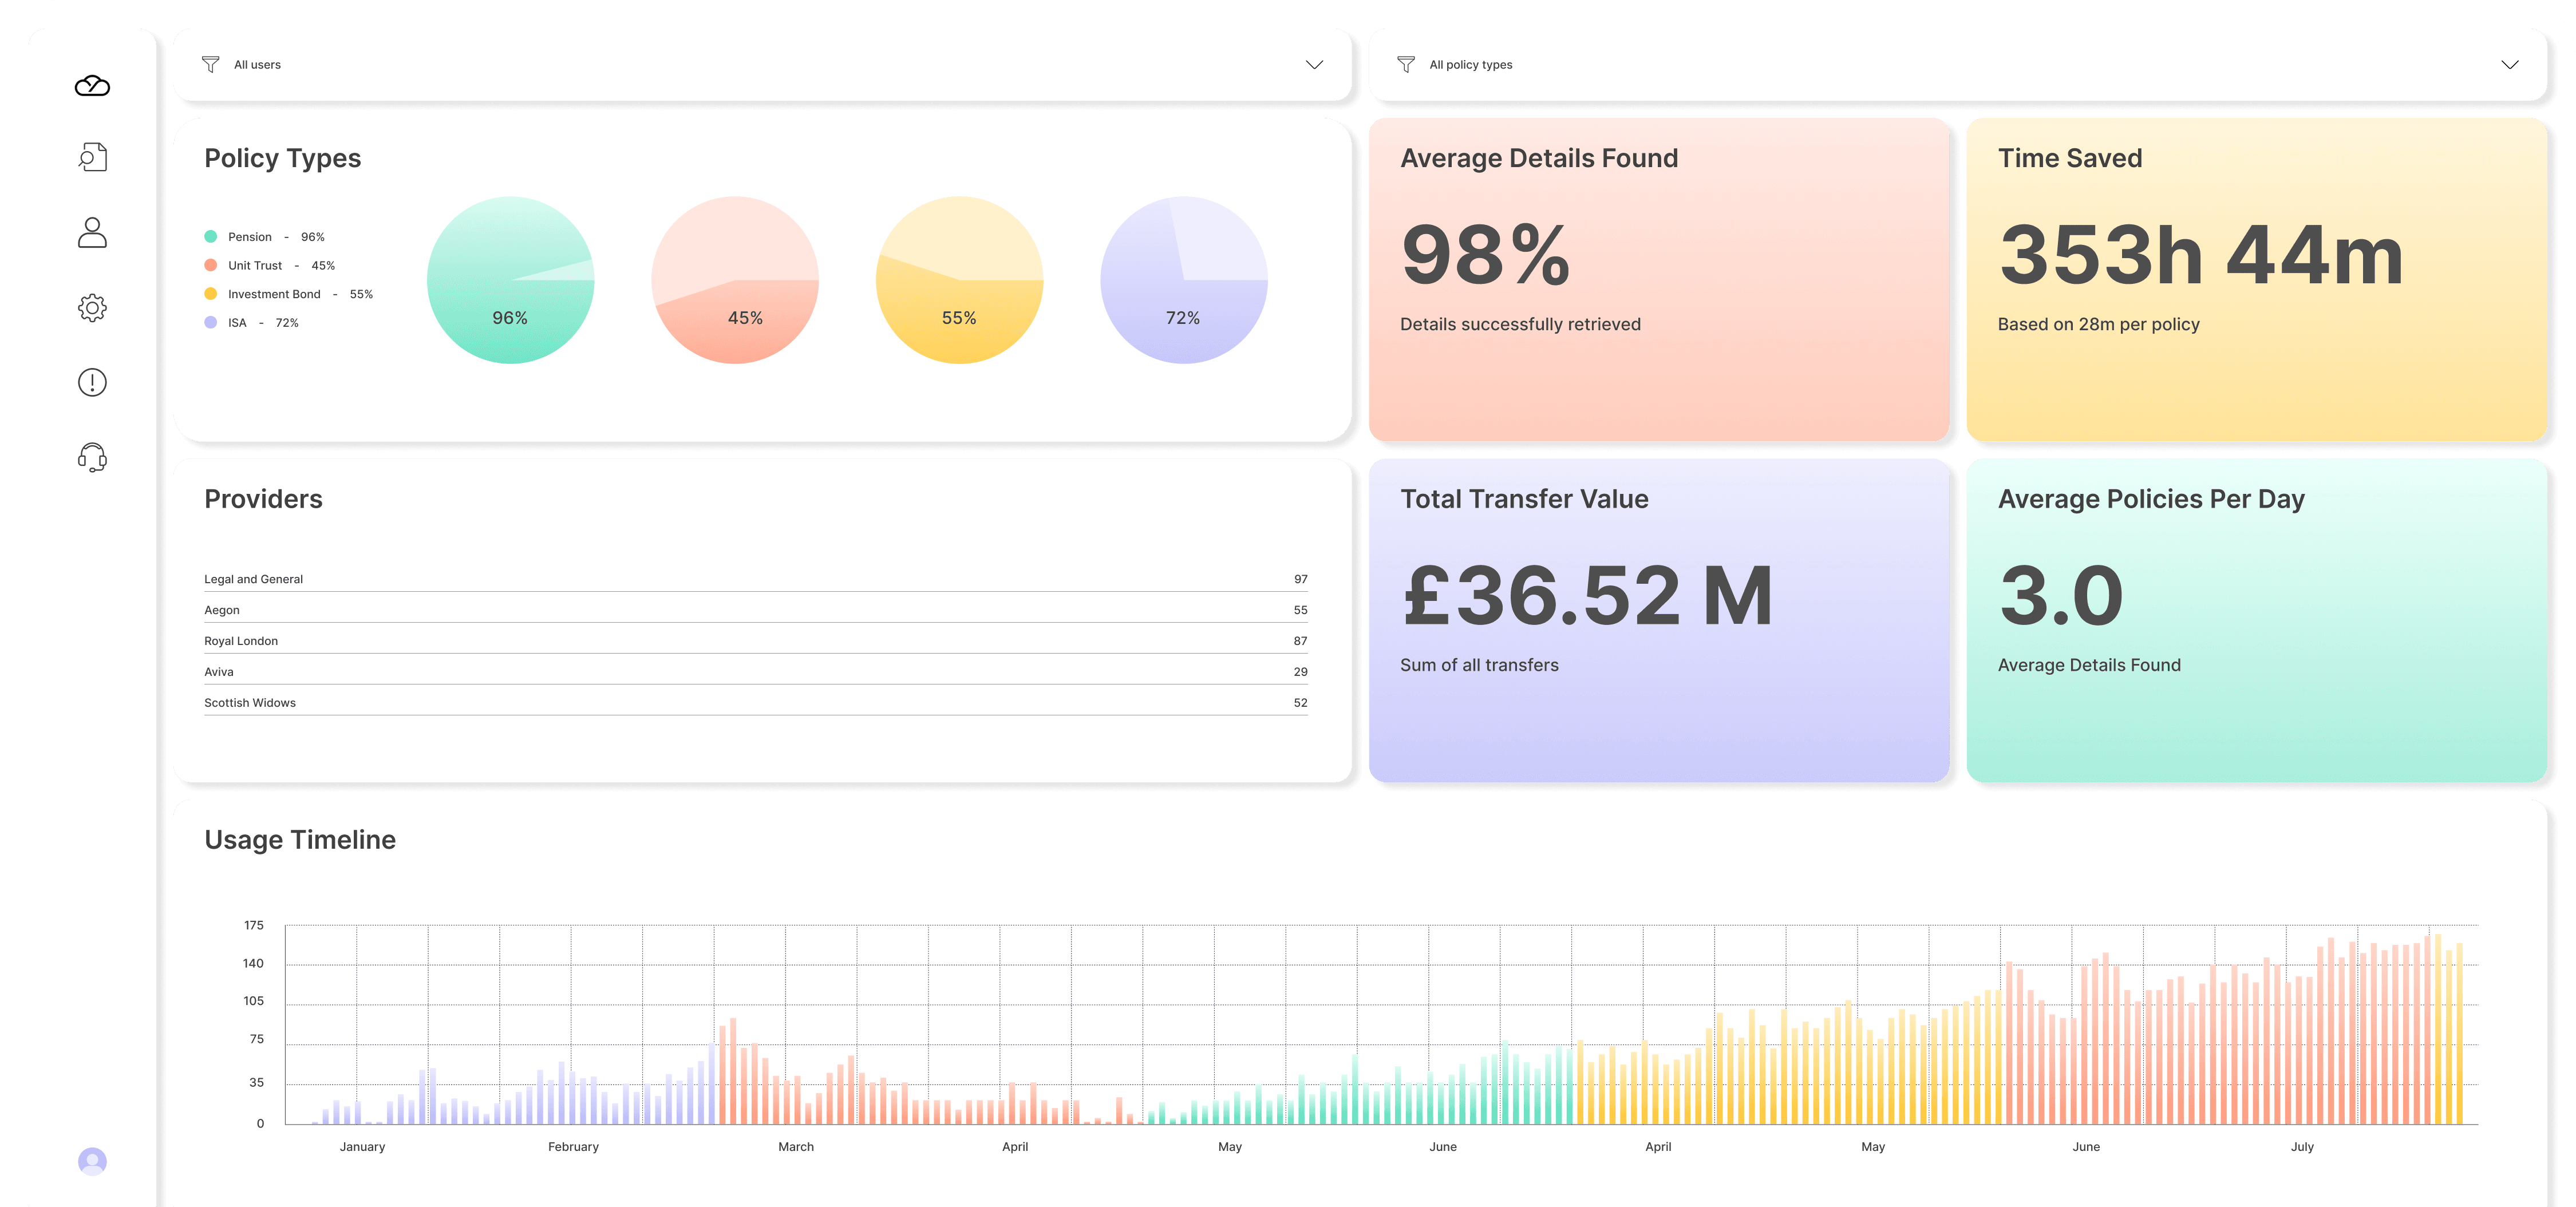Expand the All users dropdown chevron
The width and height of the screenshot is (2576, 1207).
pyautogui.click(x=1314, y=65)
